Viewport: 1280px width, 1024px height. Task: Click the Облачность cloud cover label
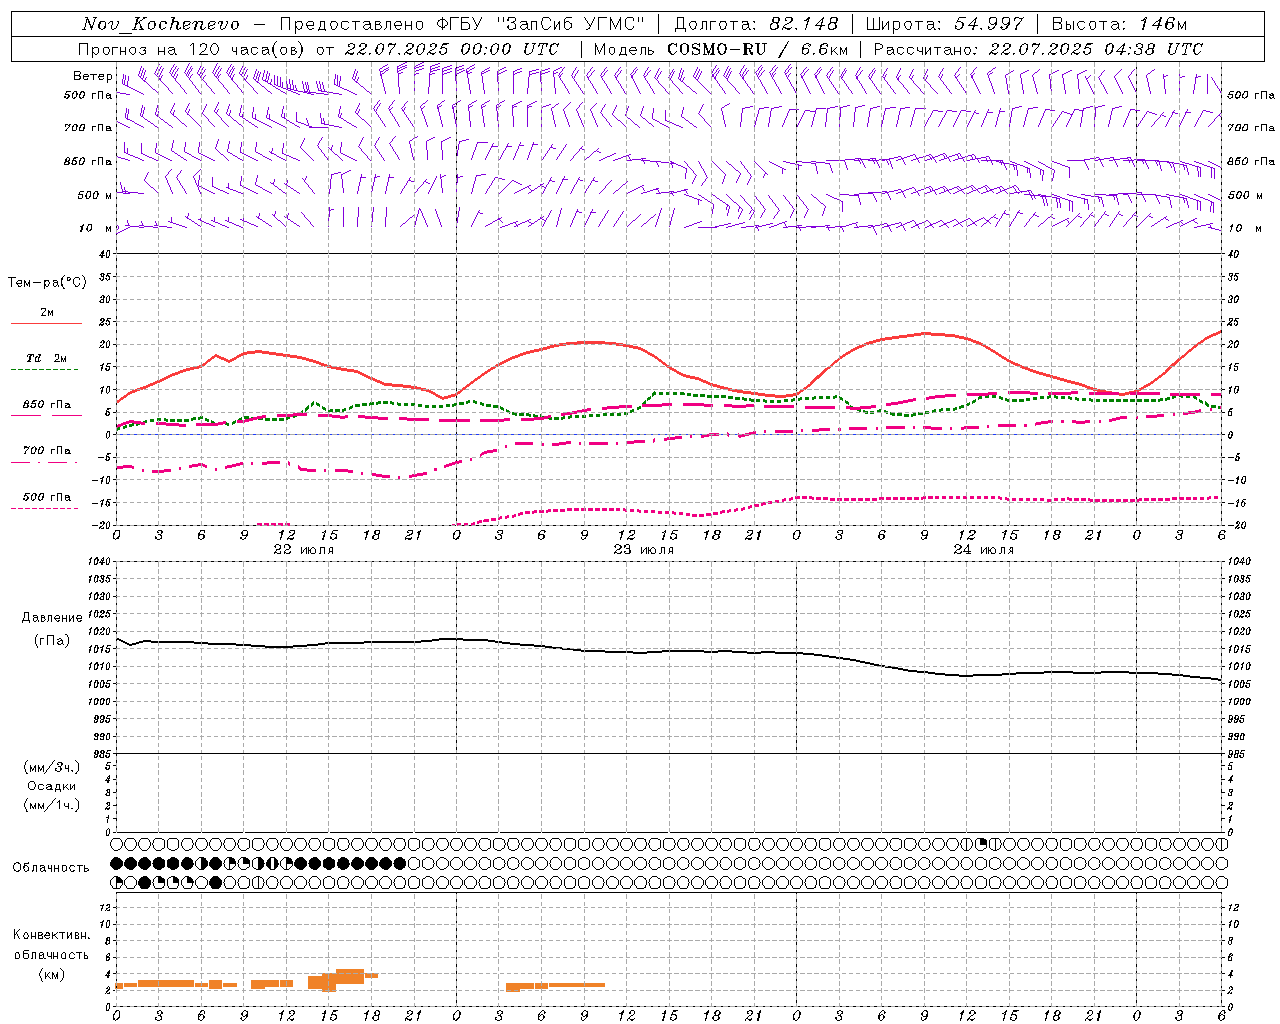coord(51,868)
